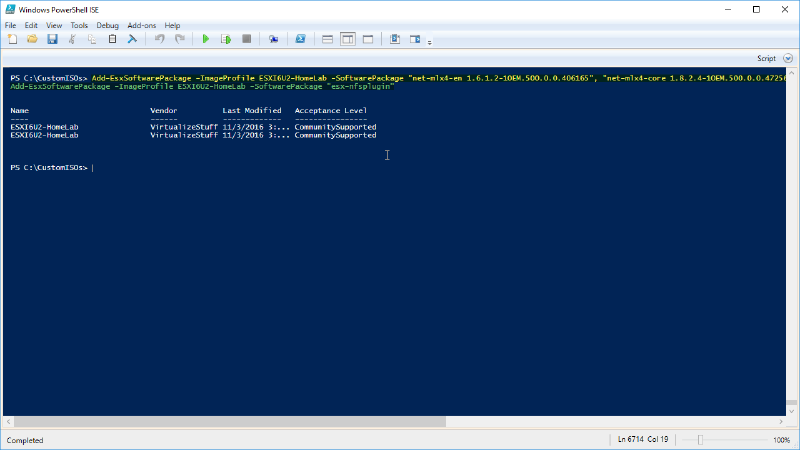Run the script with green play
The height and width of the screenshot is (450, 800).
point(206,39)
